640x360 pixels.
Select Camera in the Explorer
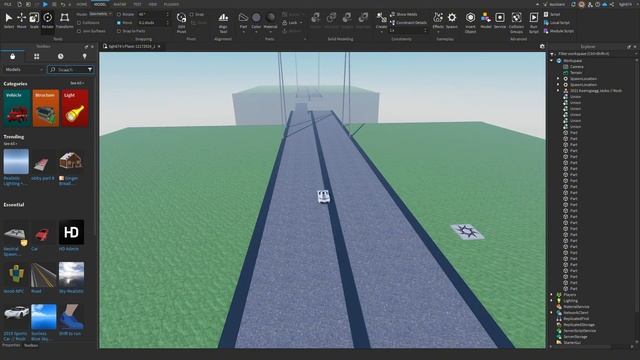576,67
